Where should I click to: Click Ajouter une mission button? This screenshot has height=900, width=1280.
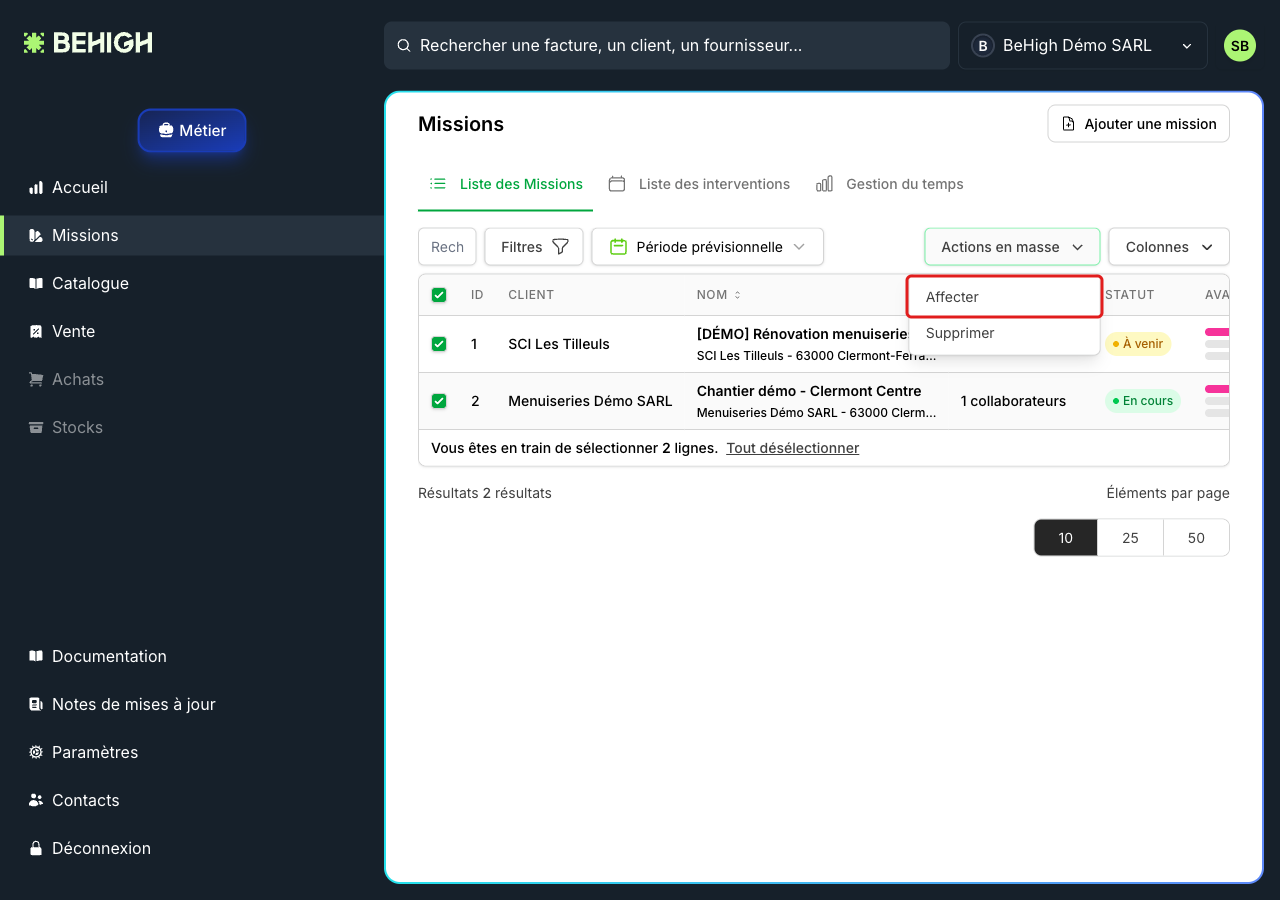click(x=1139, y=124)
